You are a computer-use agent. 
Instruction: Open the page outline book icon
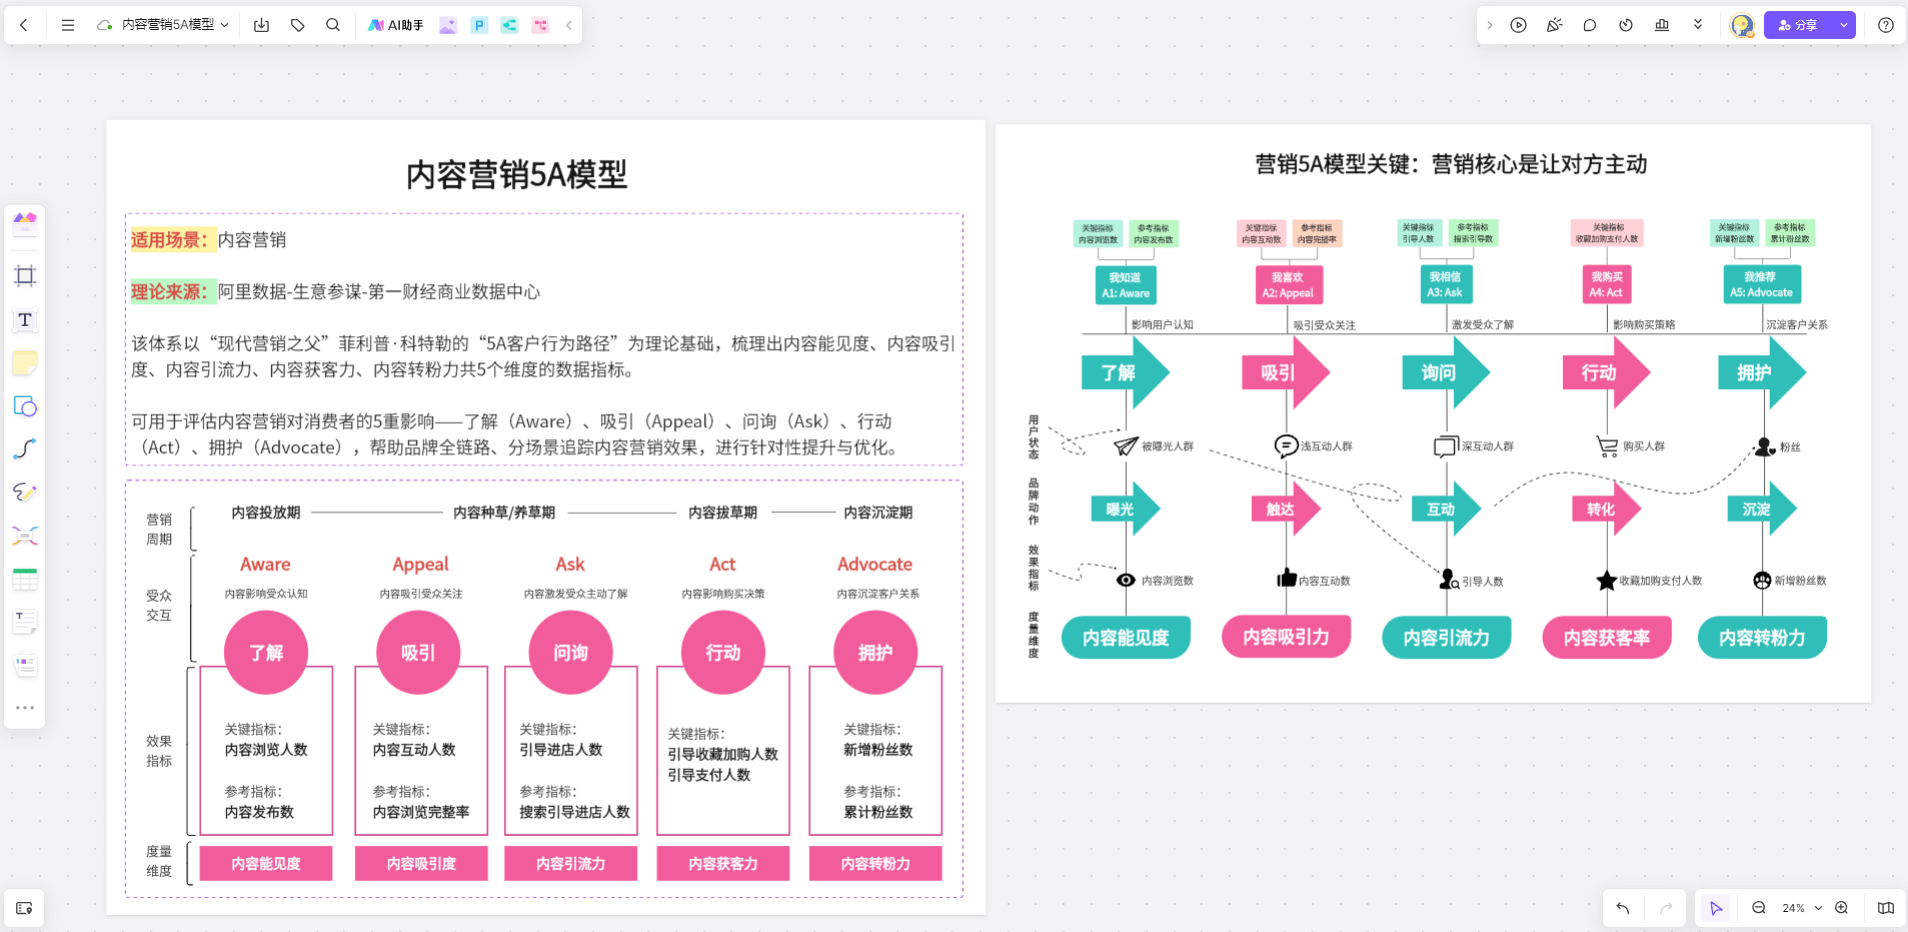coord(1886,908)
